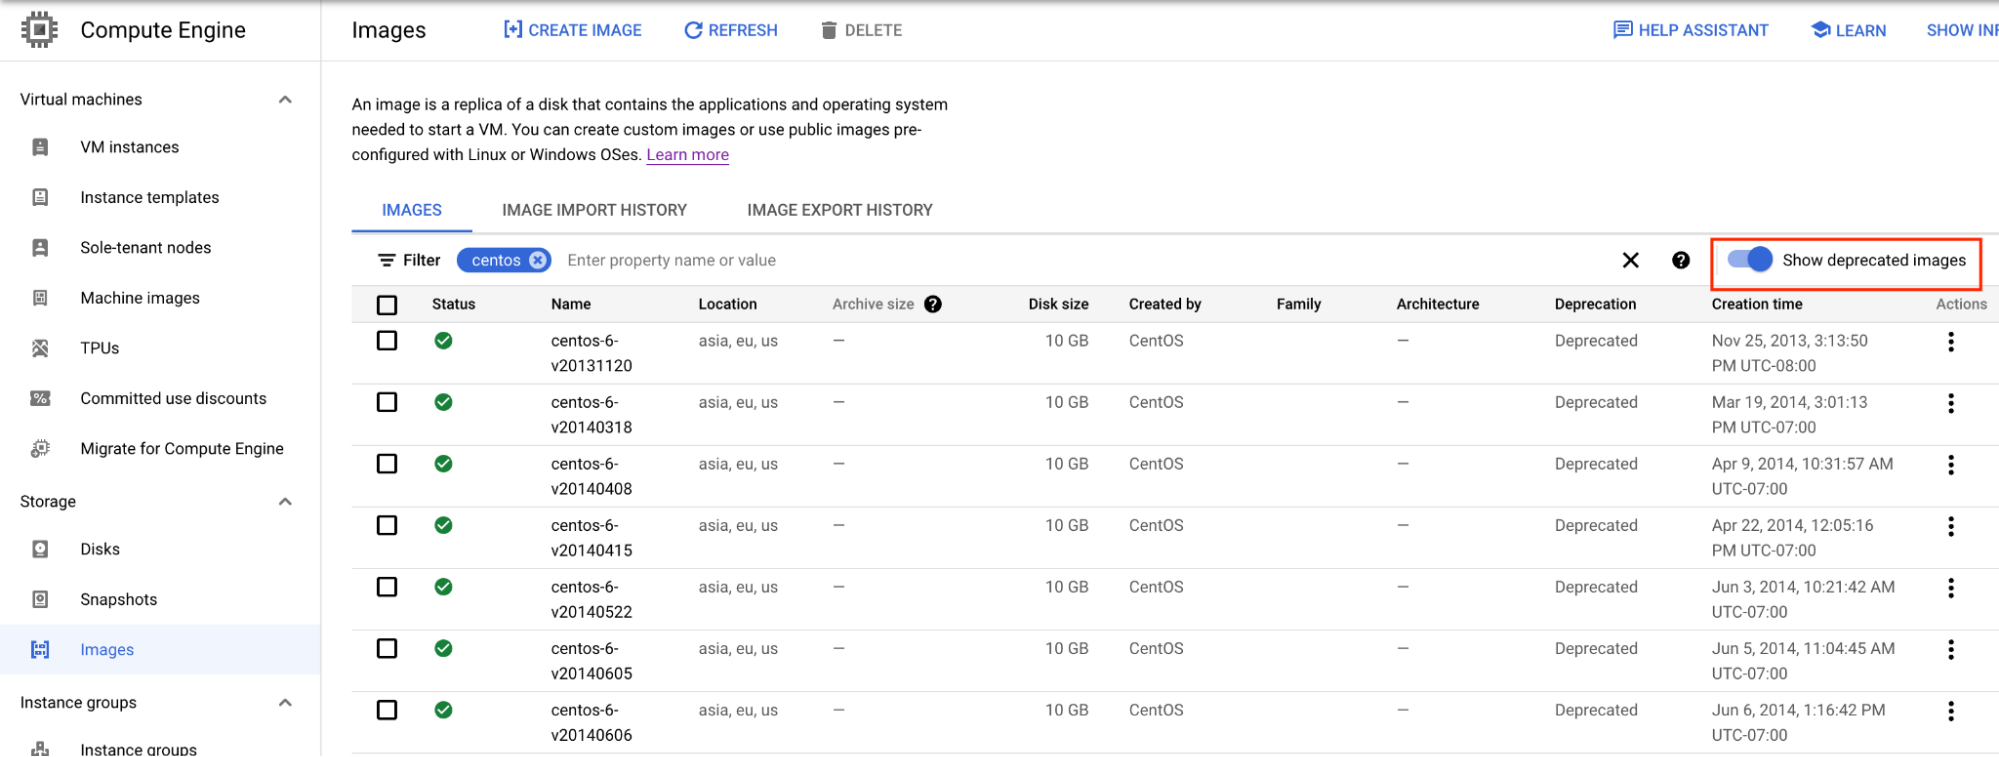Open actions menu for centos-6-v20140522
This screenshot has width=1999, height=757.
tap(1951, 588)
